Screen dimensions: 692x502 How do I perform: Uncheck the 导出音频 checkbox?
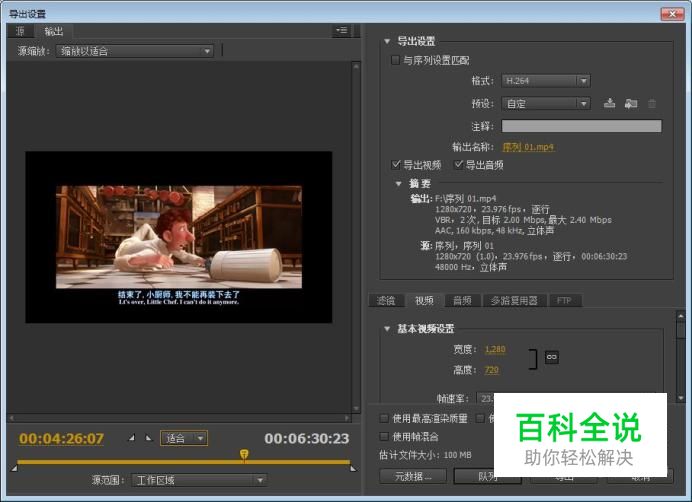[459, 165]
